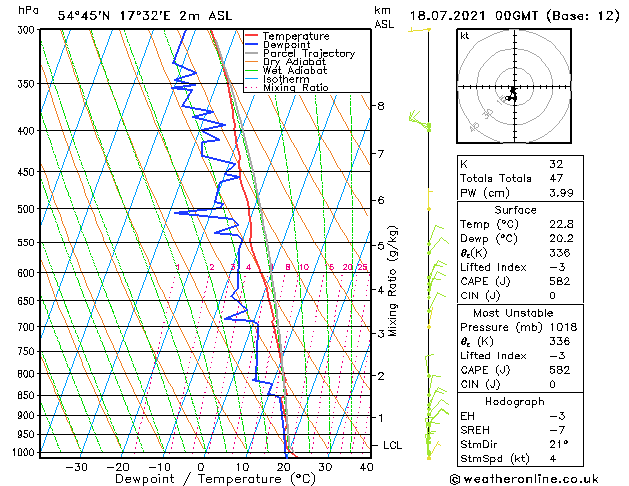Click the 'StmDir' value '21°'
629x486 pixels.
(559, 445)
